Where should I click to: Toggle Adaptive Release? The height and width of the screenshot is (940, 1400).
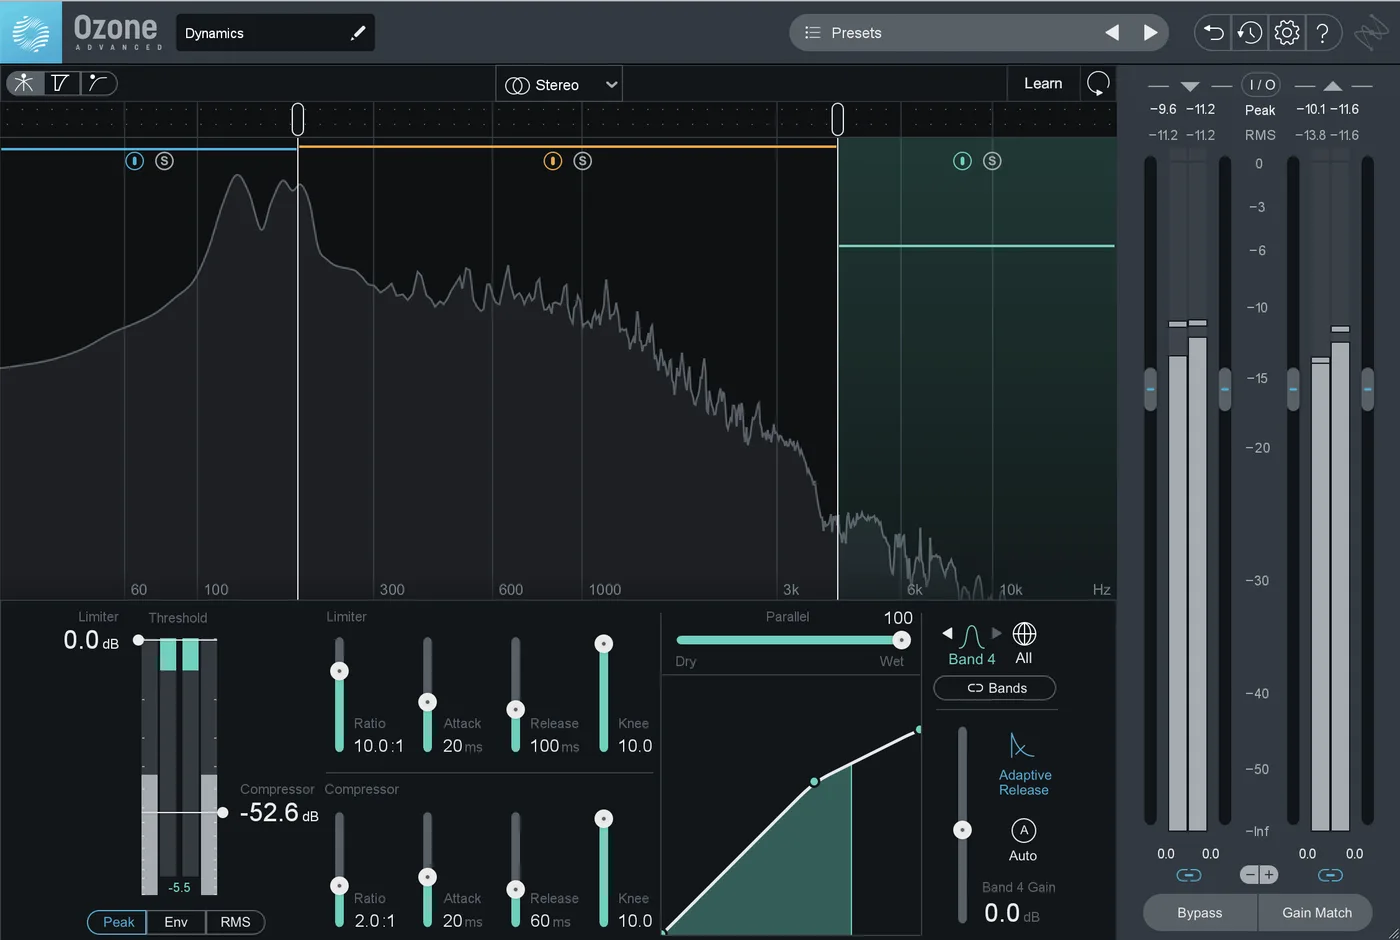1024,764
